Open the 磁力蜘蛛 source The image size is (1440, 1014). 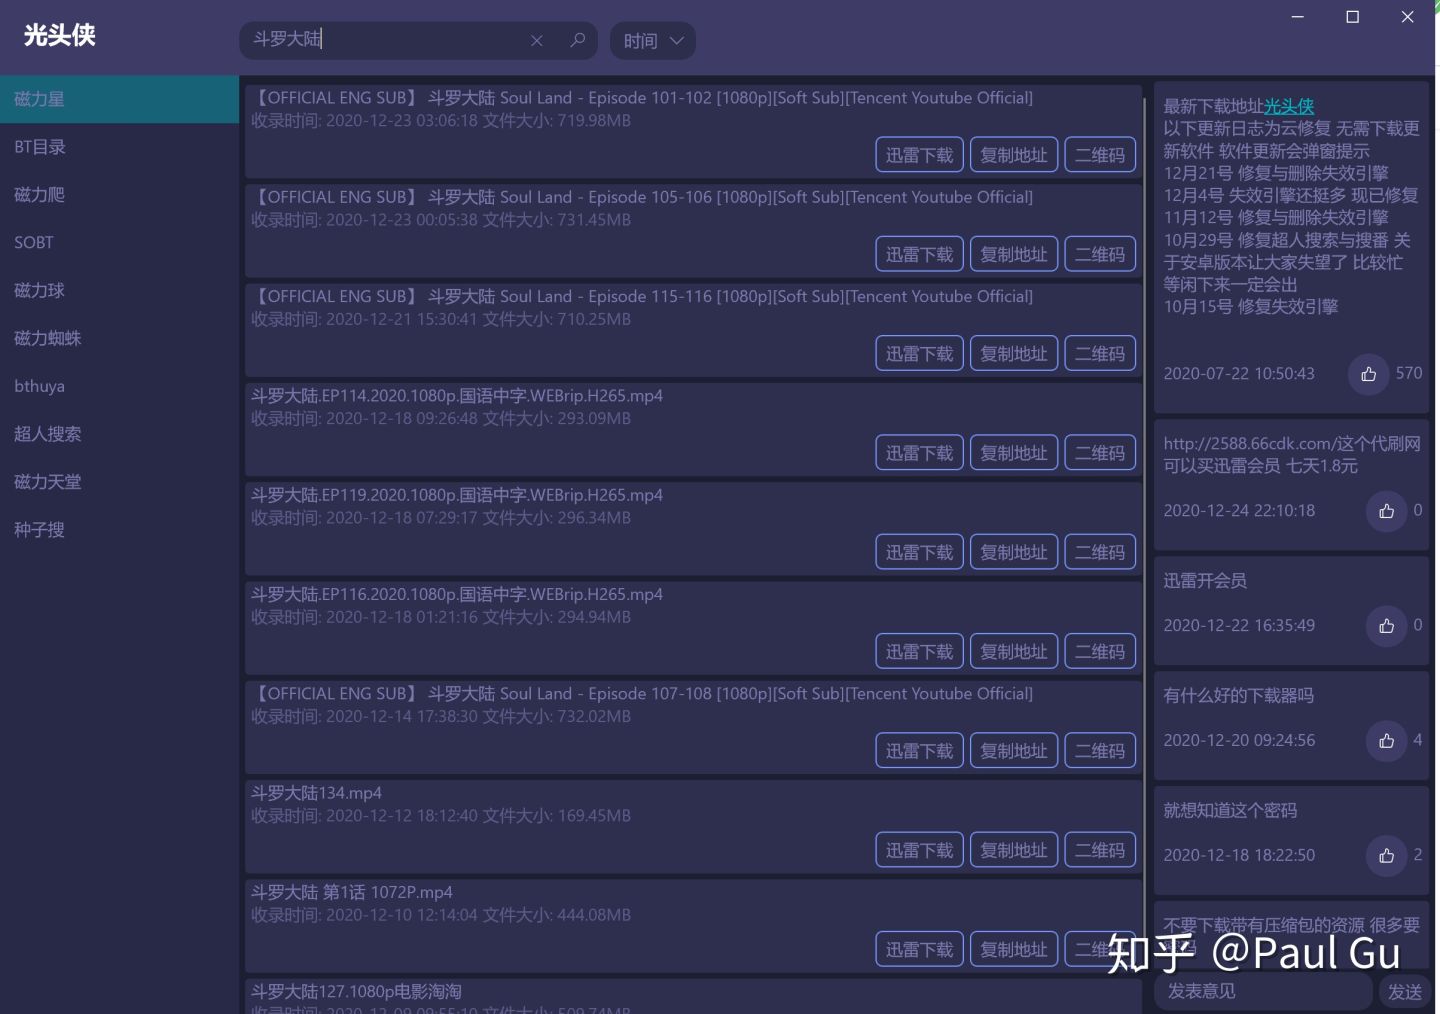click(x=119, y=338)
